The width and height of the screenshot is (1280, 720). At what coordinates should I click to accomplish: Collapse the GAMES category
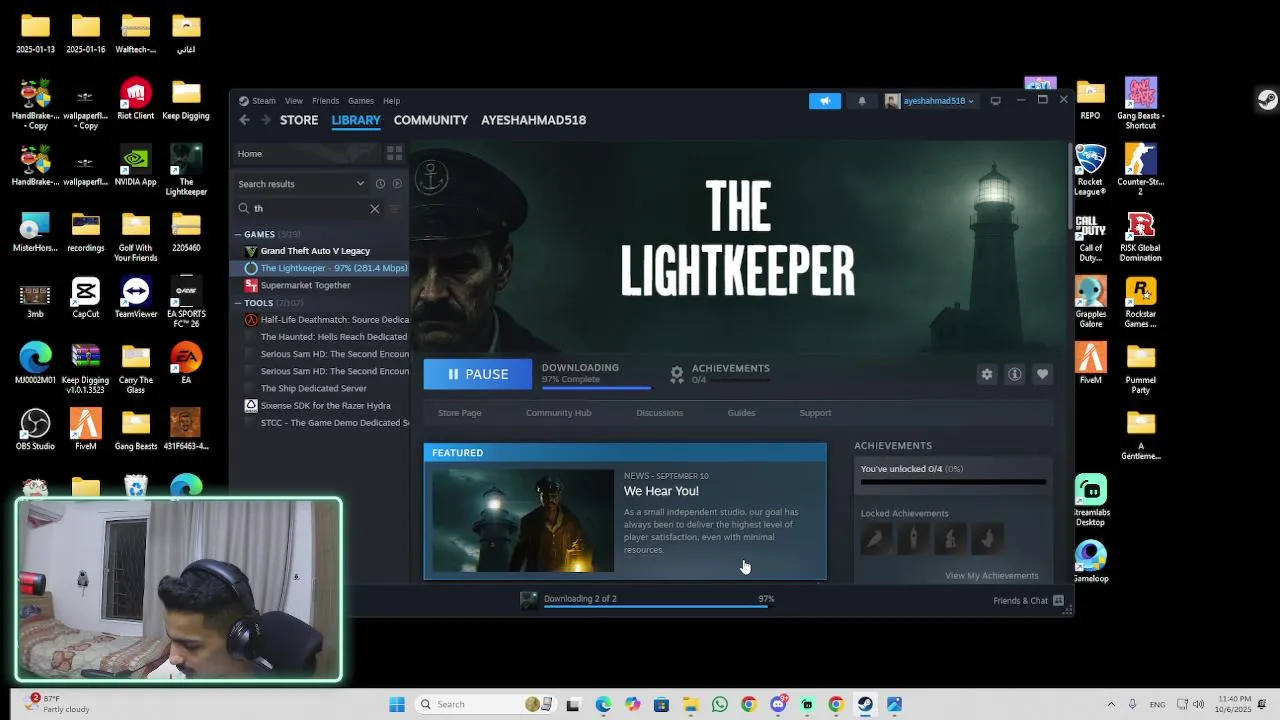[239, 235]
